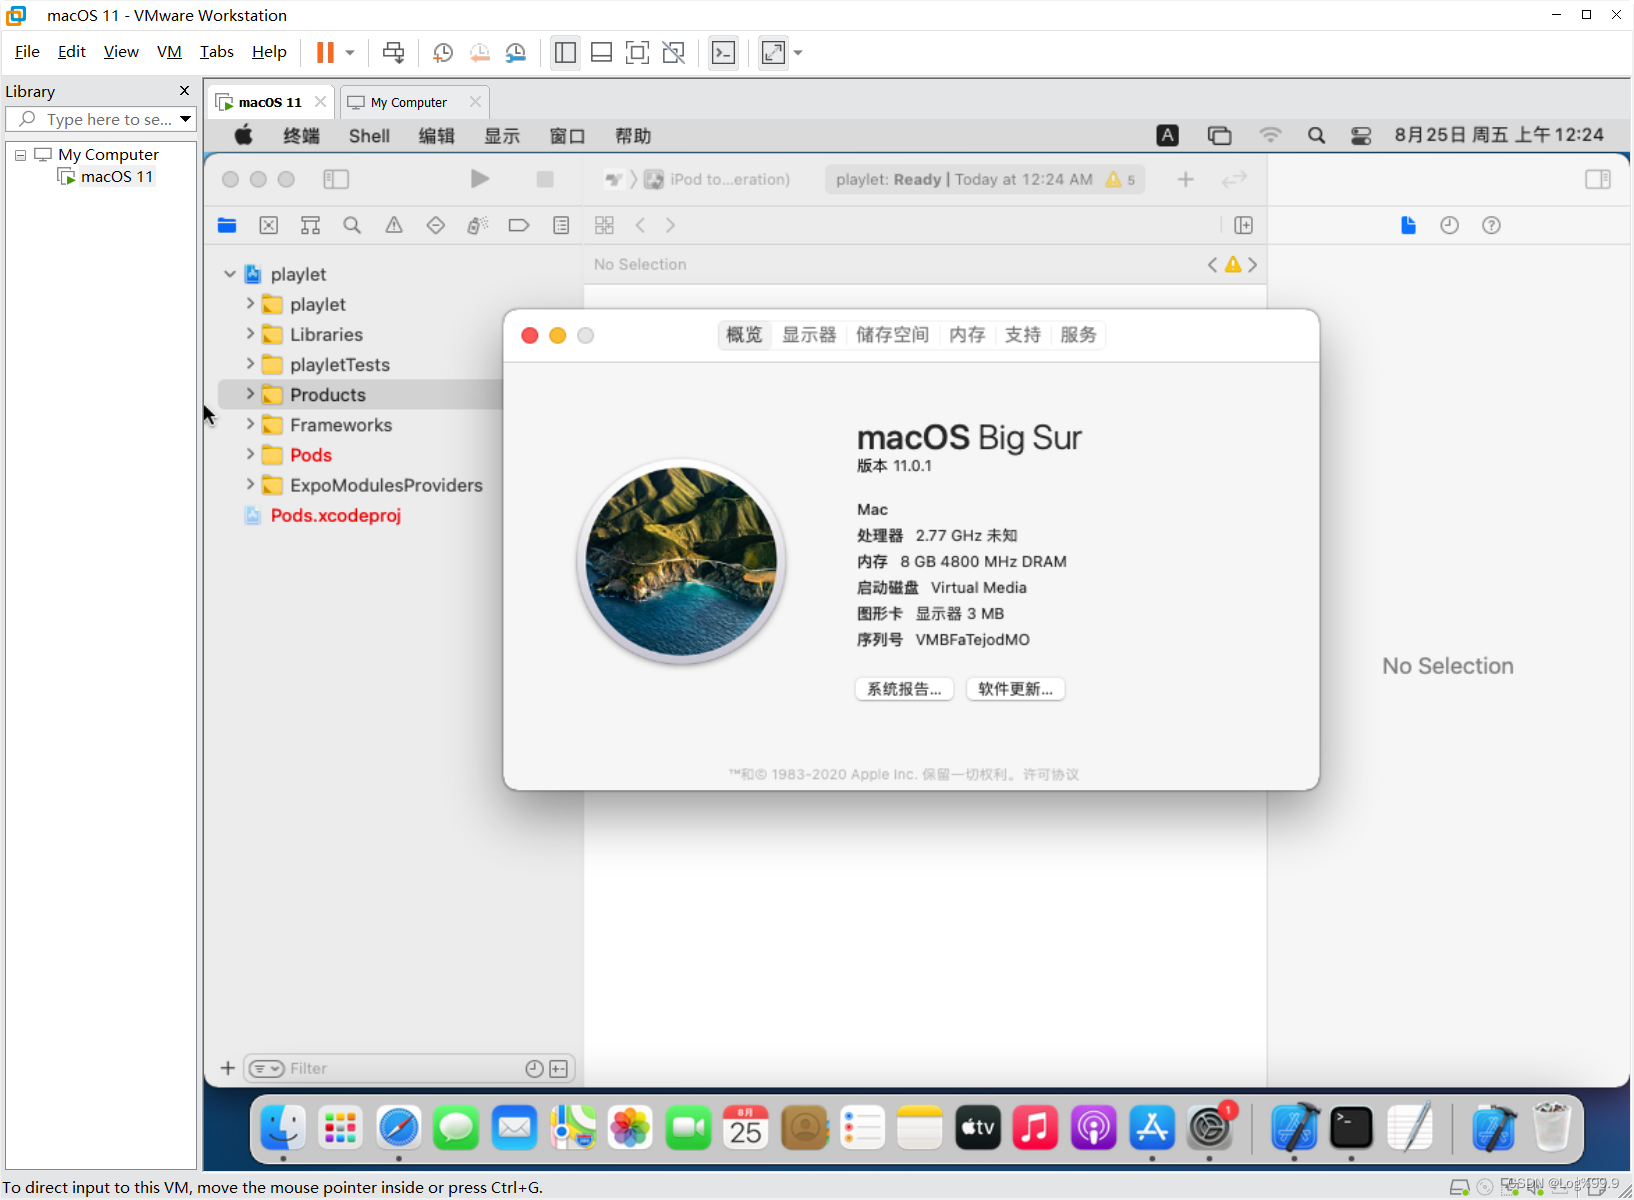Open the 许可协议 link
Image resolution: width=1634 pixels, height=1200 pixels.
[x=1051, y=774]
